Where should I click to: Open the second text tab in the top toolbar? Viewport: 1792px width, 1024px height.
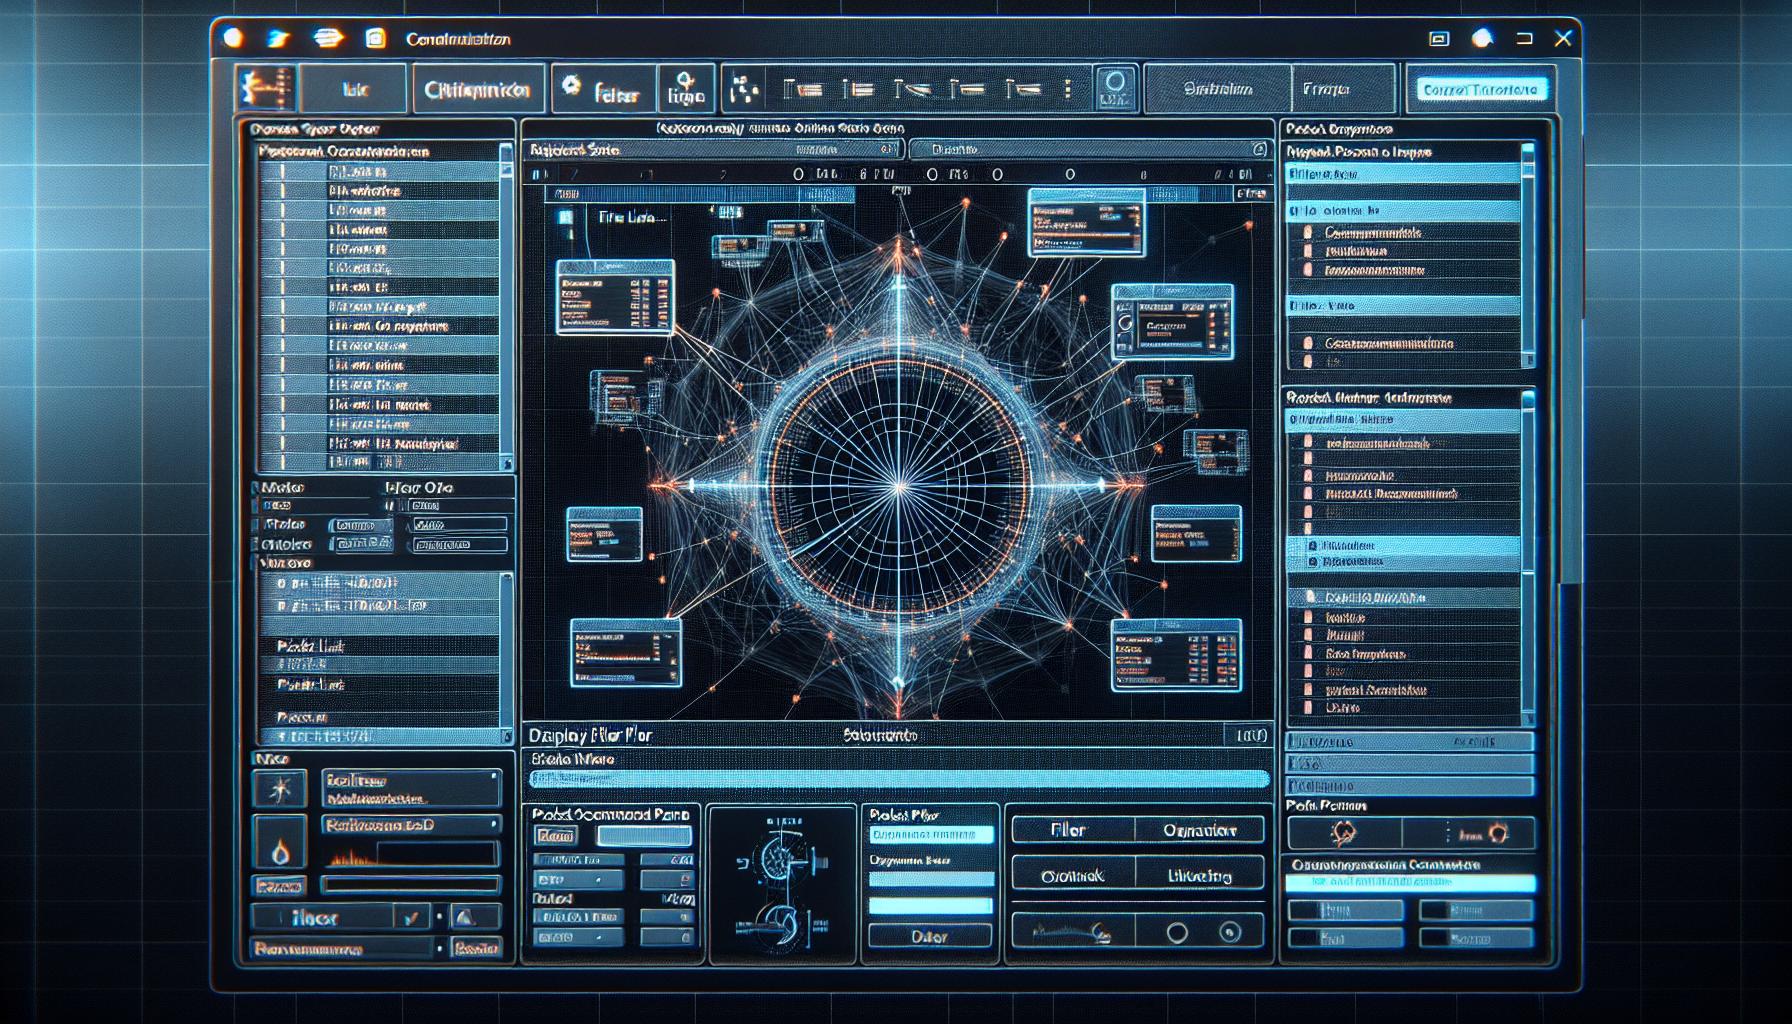[x=478, y=89]
